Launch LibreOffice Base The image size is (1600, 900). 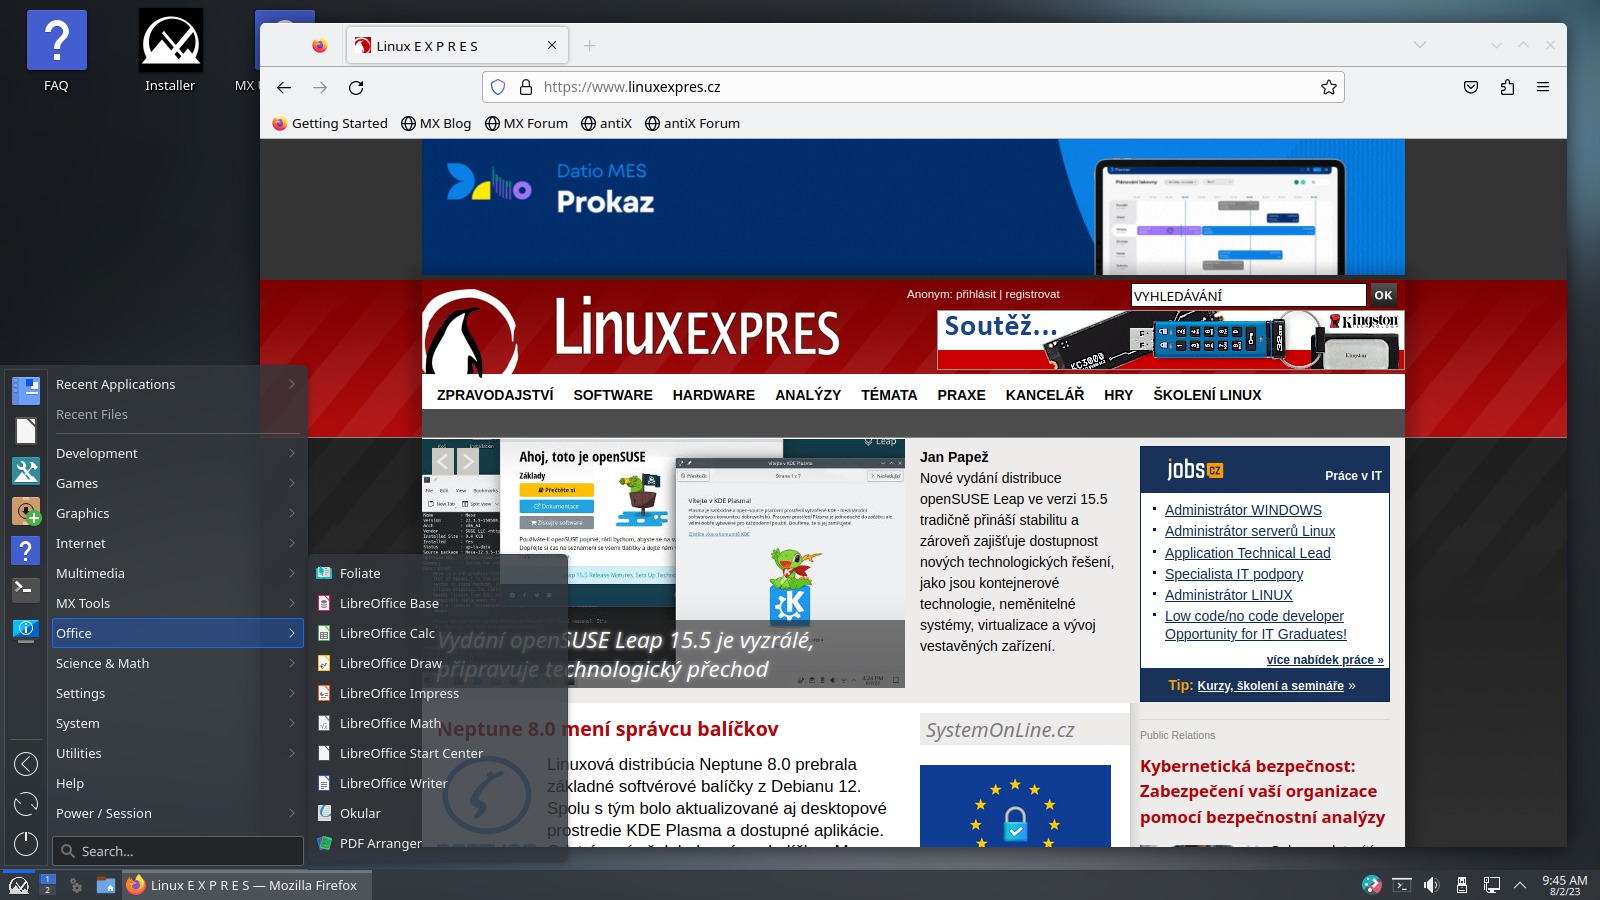click(x=438, y=603)
